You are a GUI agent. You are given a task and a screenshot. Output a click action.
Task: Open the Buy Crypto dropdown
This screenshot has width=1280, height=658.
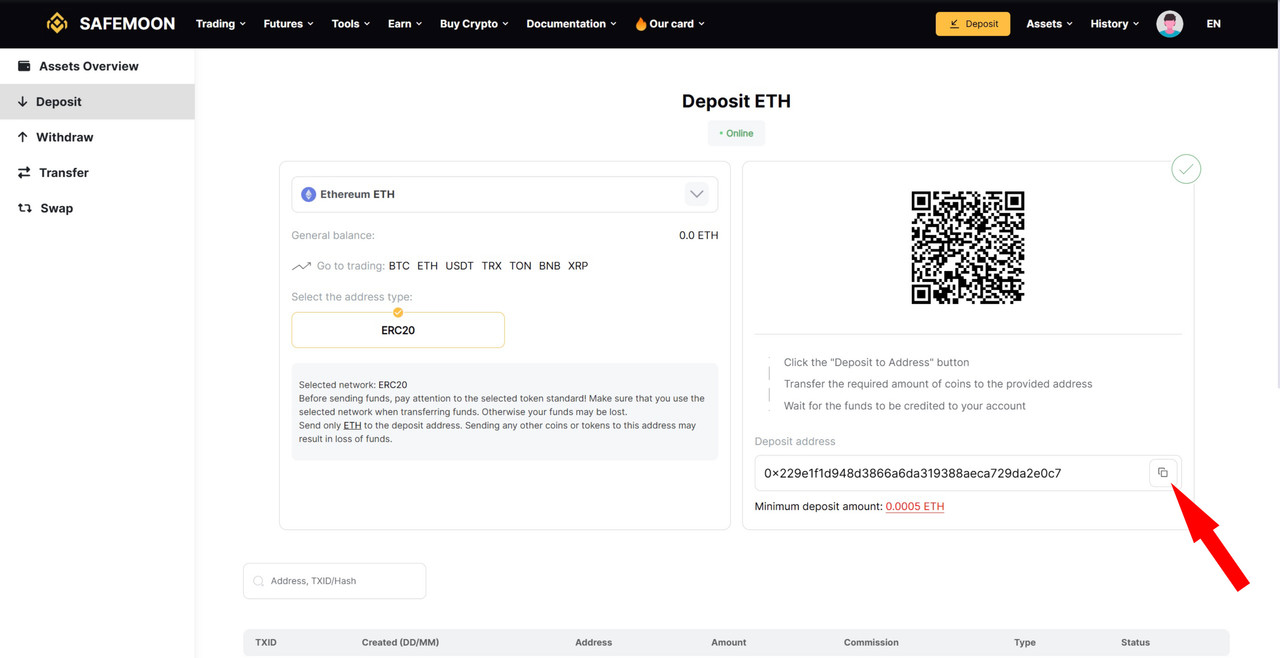click(474, 24)
